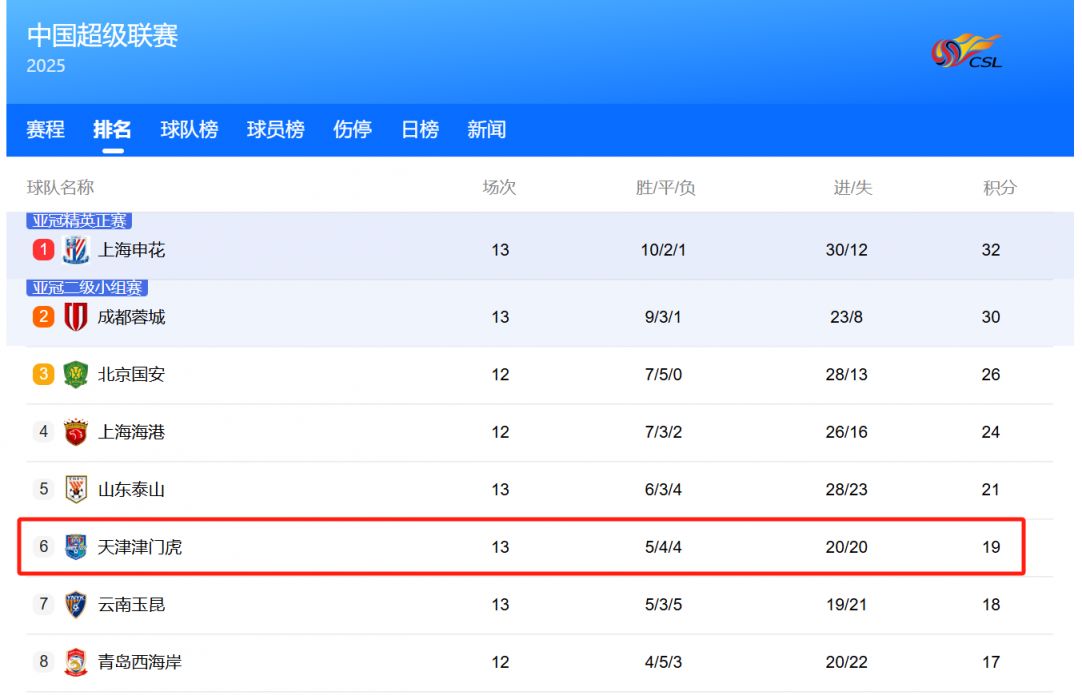Click the 亚冠精英正赛 tag
This screenshot has width=1082, height=695.
[x=79, y=220]
